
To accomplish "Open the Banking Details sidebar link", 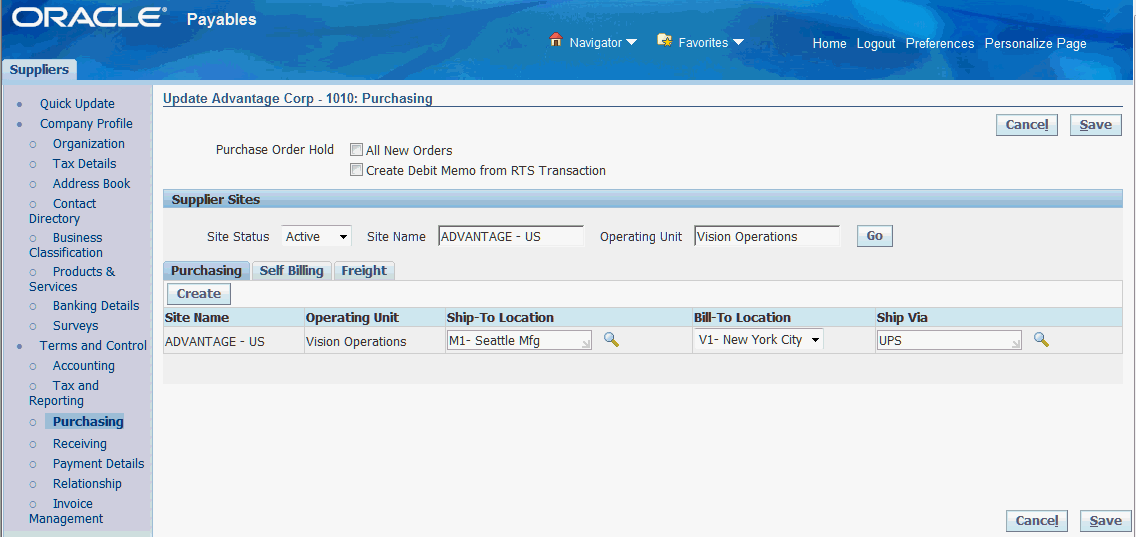I will [x=96, y=306].
